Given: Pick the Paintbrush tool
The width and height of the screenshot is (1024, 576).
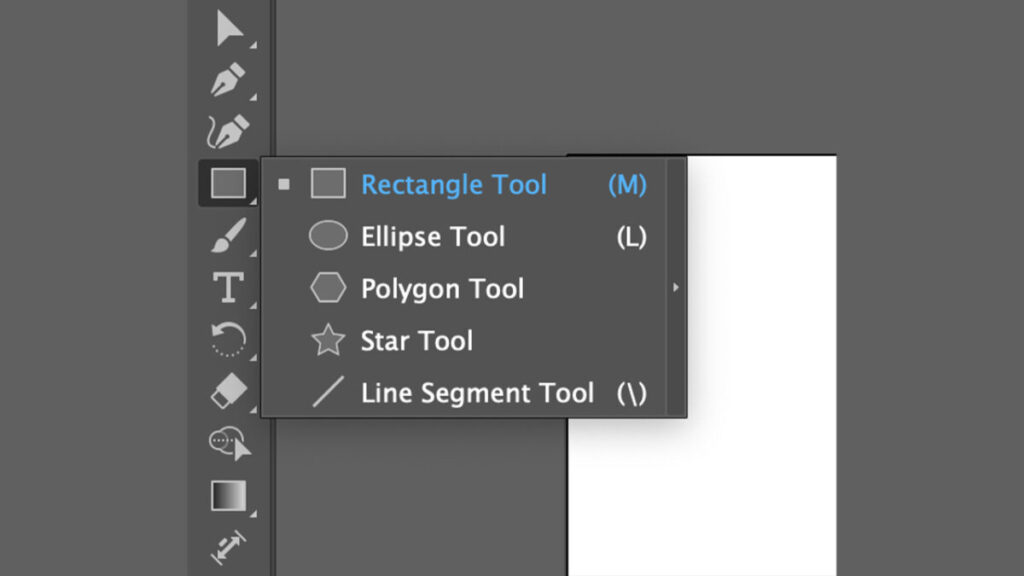Looking at the screenshot, I should click(x=229, y=236).
